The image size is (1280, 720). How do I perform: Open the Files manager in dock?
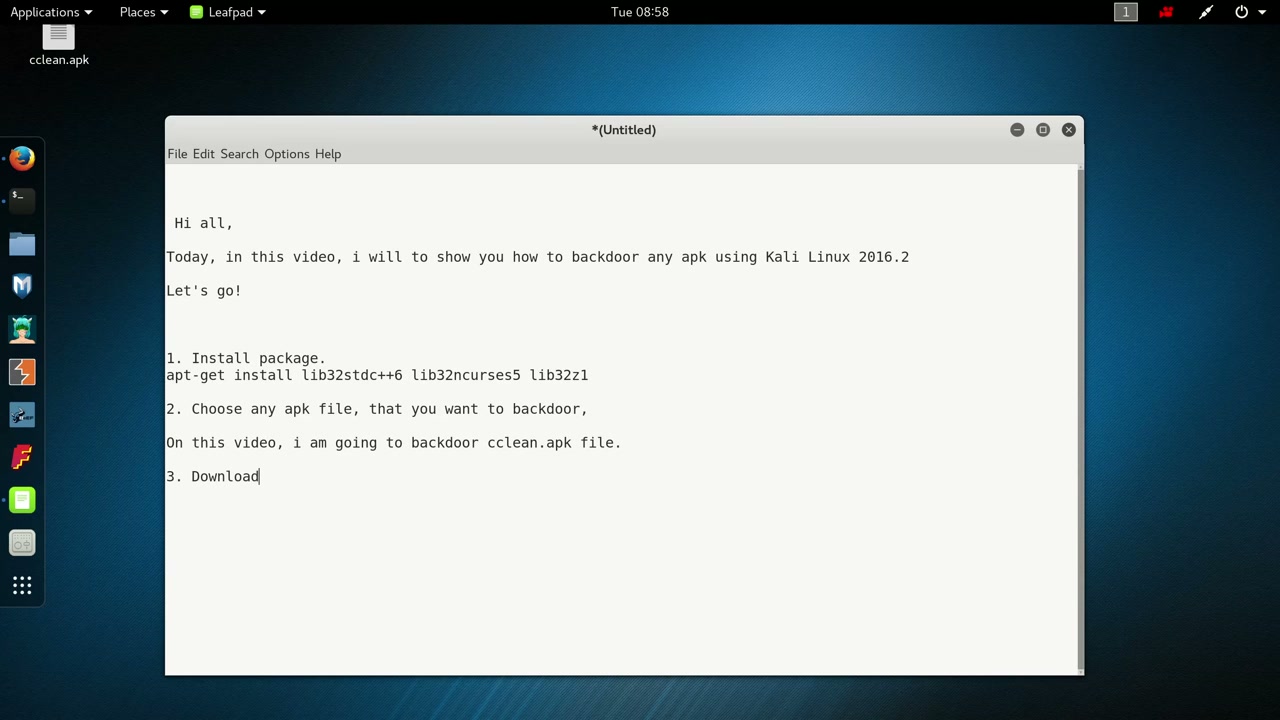pyautogui.click(x=22, y=243)
